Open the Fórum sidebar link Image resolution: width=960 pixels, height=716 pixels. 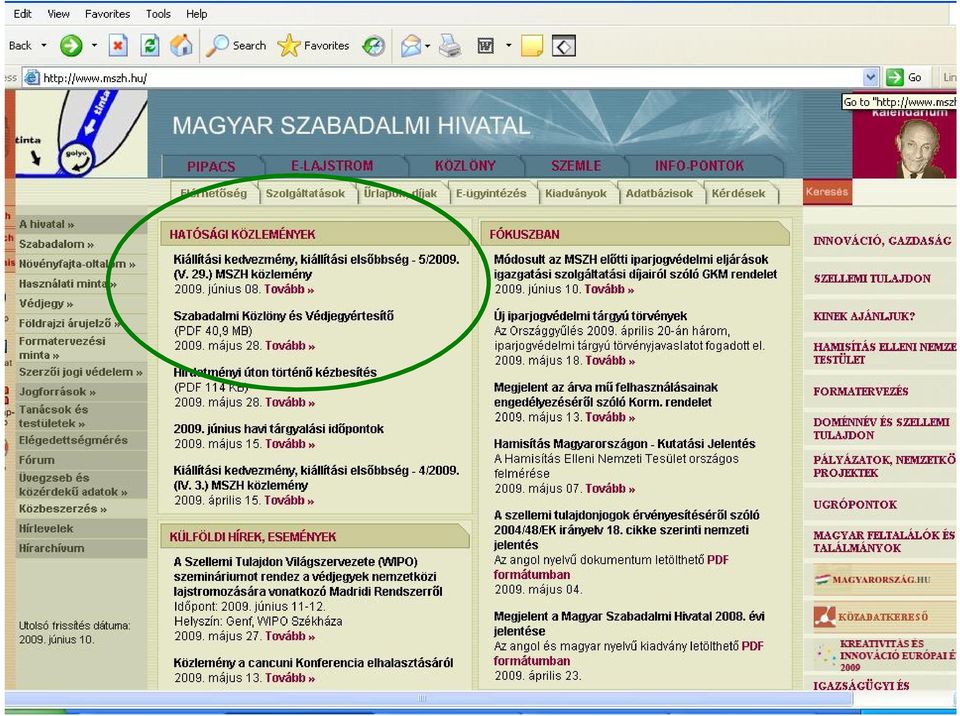(37, 460)
